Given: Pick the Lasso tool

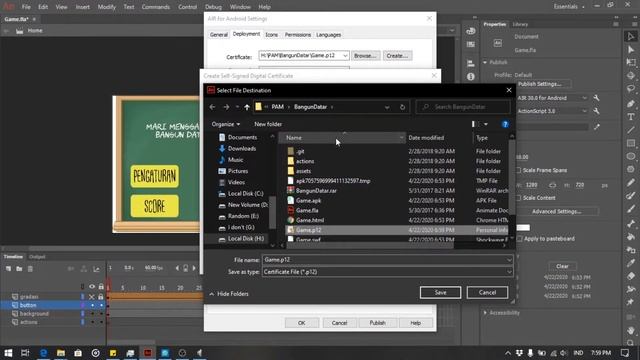Looking at the screenshot, I should pyautogui.click(x=631, y=89).
